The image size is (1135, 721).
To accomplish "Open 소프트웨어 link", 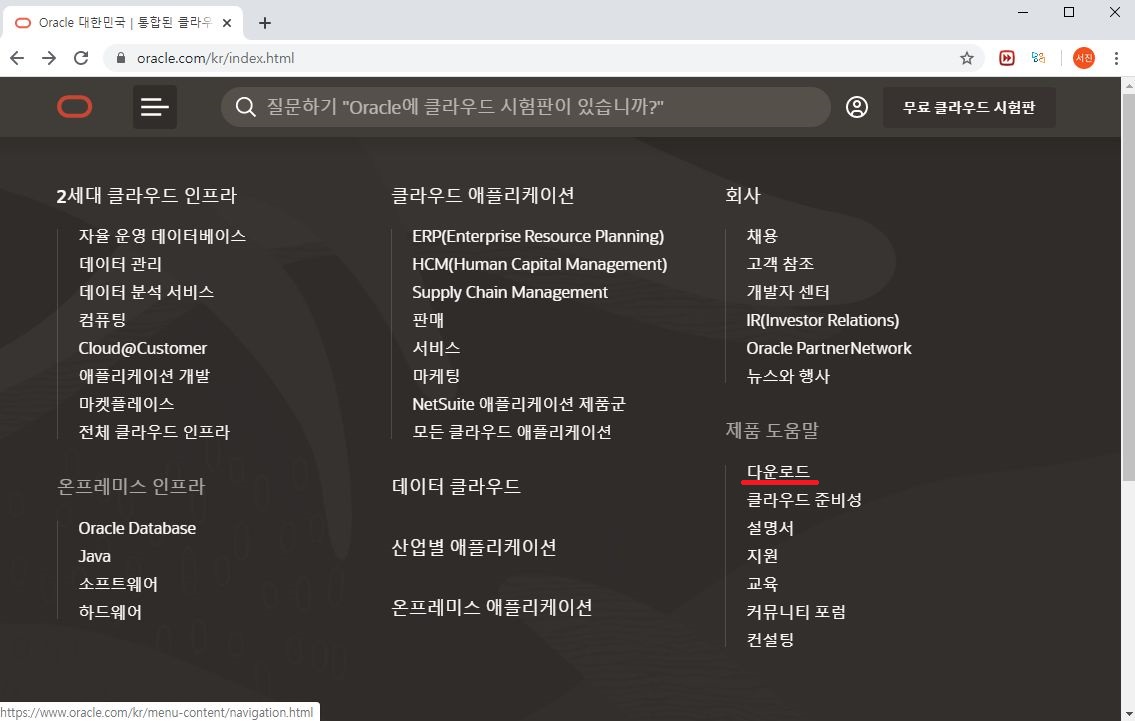I will tap(118, 584).
